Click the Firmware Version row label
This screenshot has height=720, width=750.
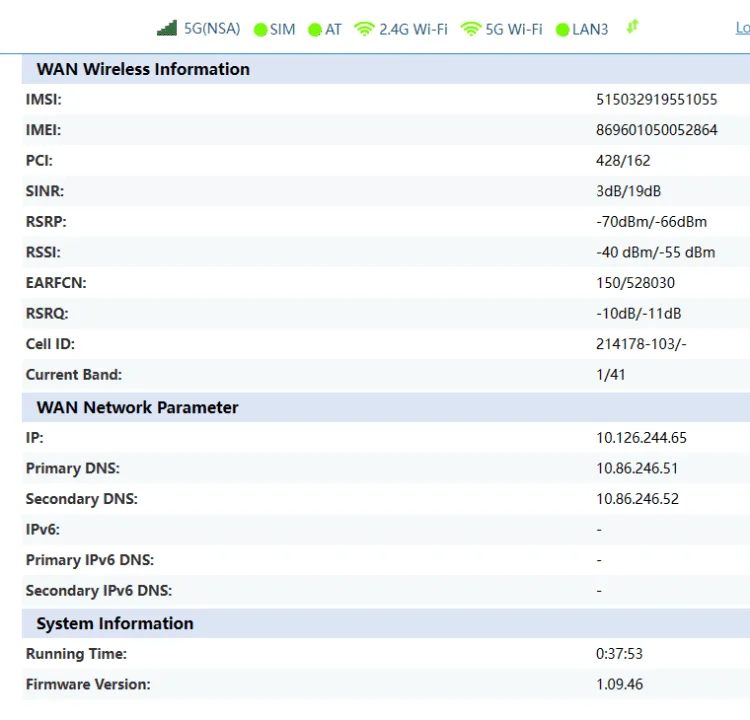(x=88, y=685)
